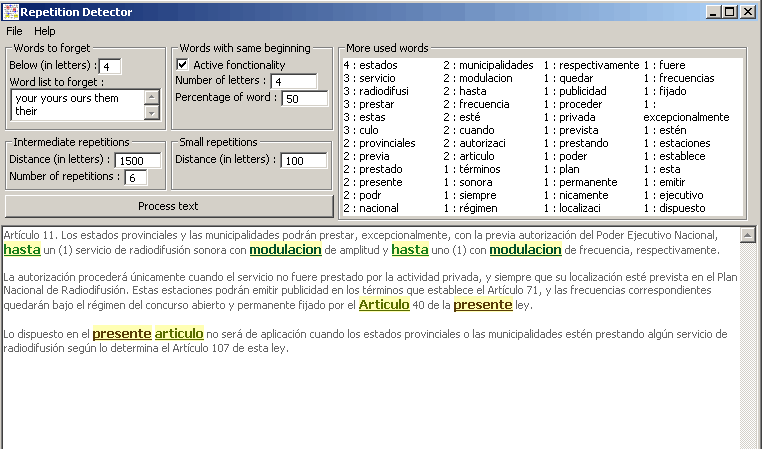Select '2 : nacional' entry

(x=371, y=208)
